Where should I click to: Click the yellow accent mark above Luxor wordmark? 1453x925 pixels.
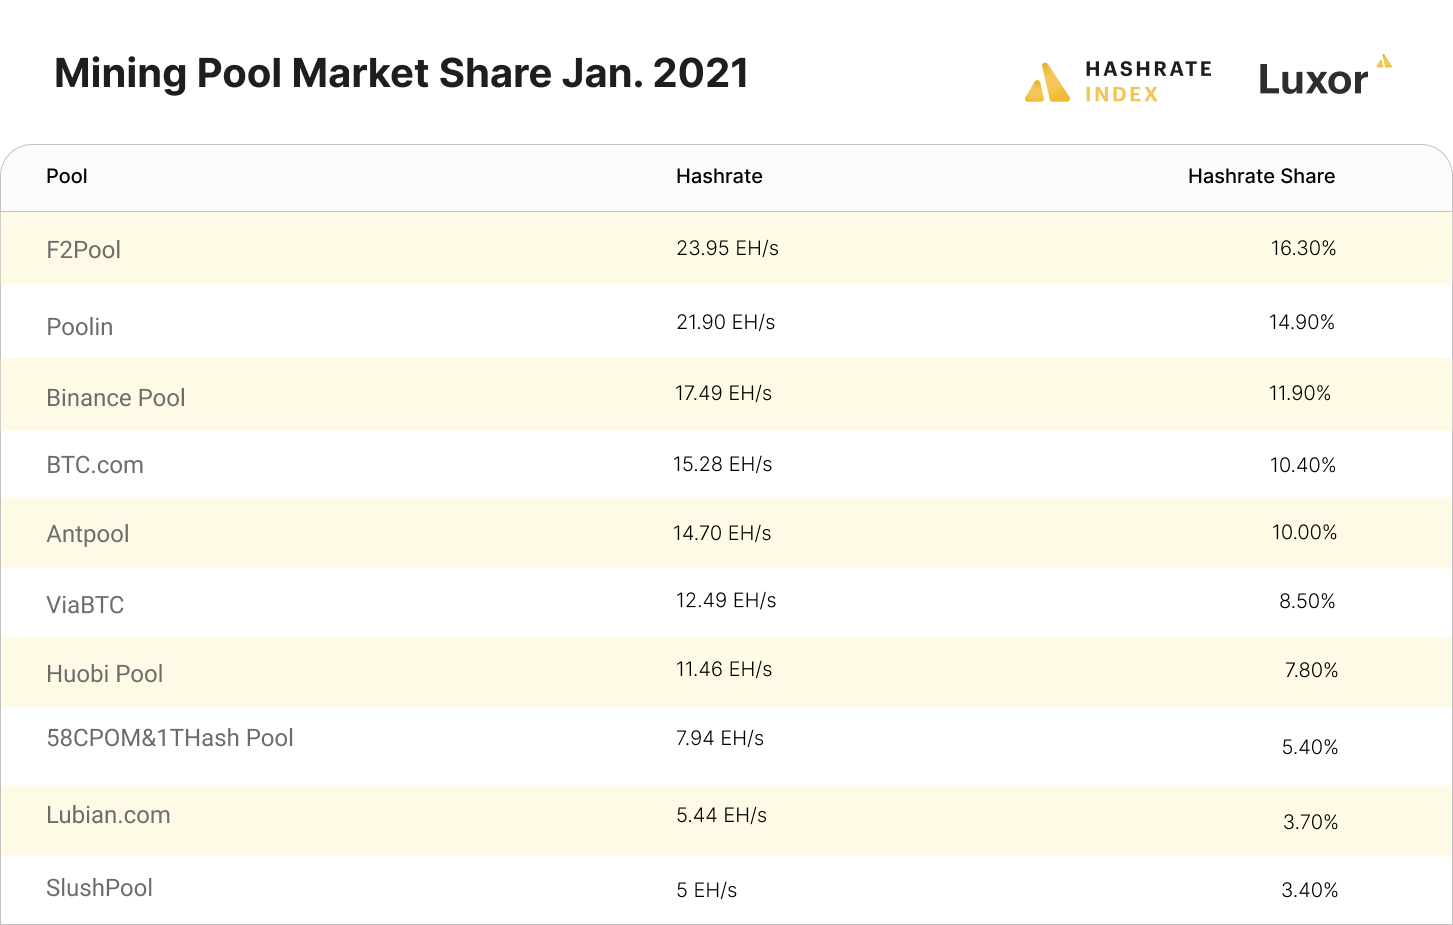pos(1384,62)
